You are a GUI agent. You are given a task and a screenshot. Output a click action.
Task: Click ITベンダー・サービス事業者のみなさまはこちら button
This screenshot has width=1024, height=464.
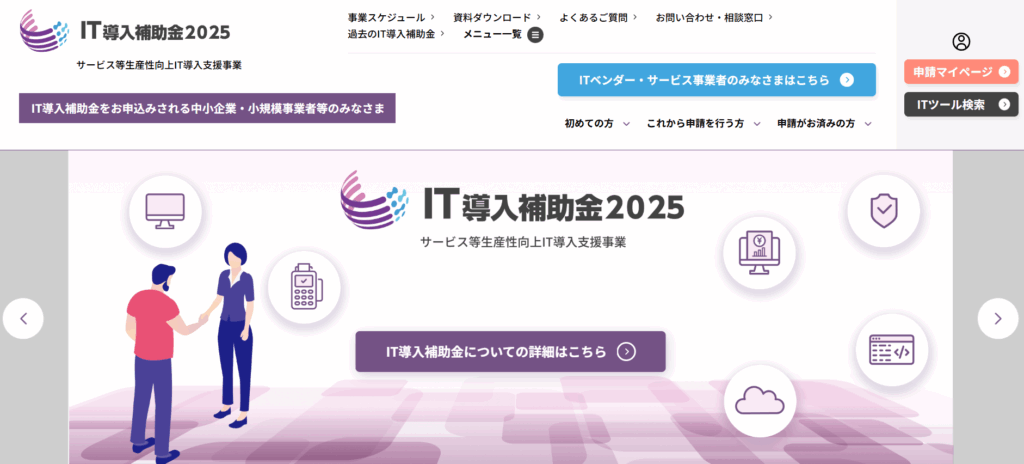[x=716, y=80]
